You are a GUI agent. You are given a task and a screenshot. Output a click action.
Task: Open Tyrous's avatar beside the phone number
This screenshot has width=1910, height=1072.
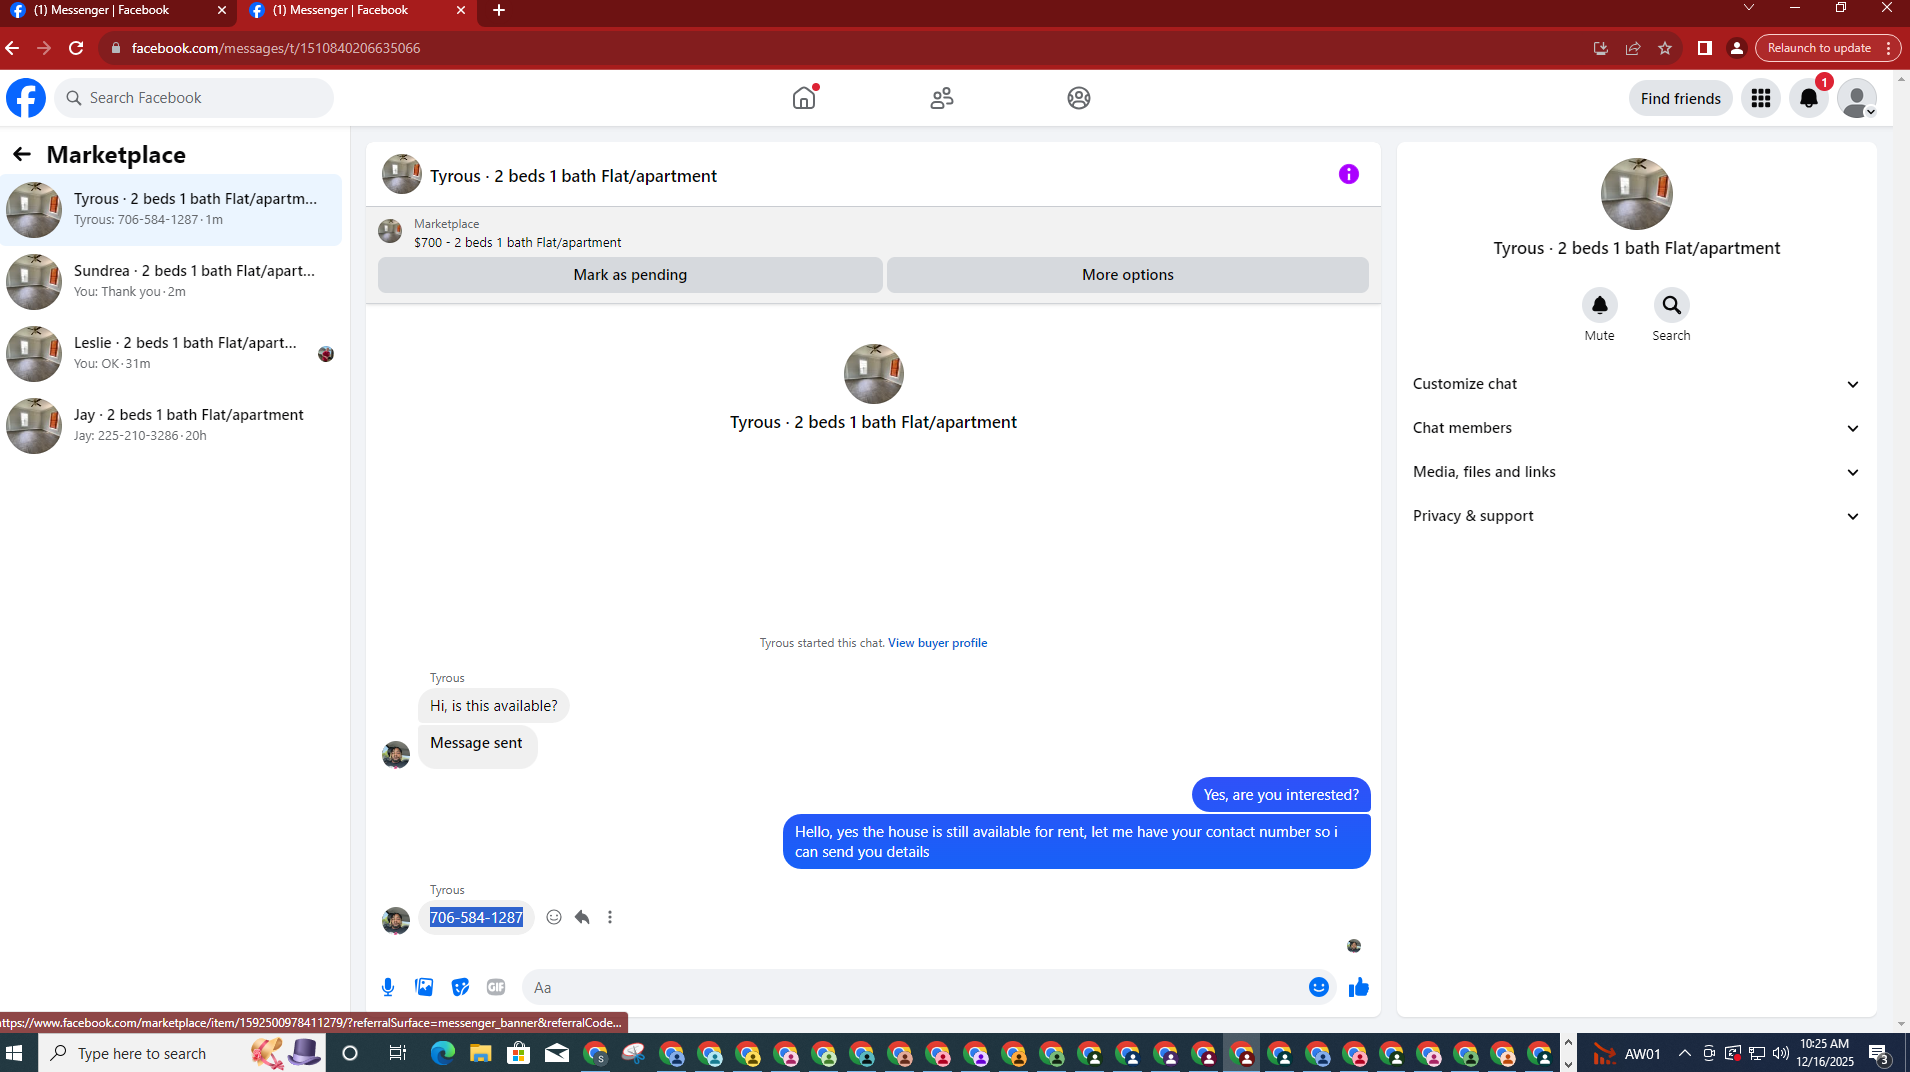tap(396, 921)
